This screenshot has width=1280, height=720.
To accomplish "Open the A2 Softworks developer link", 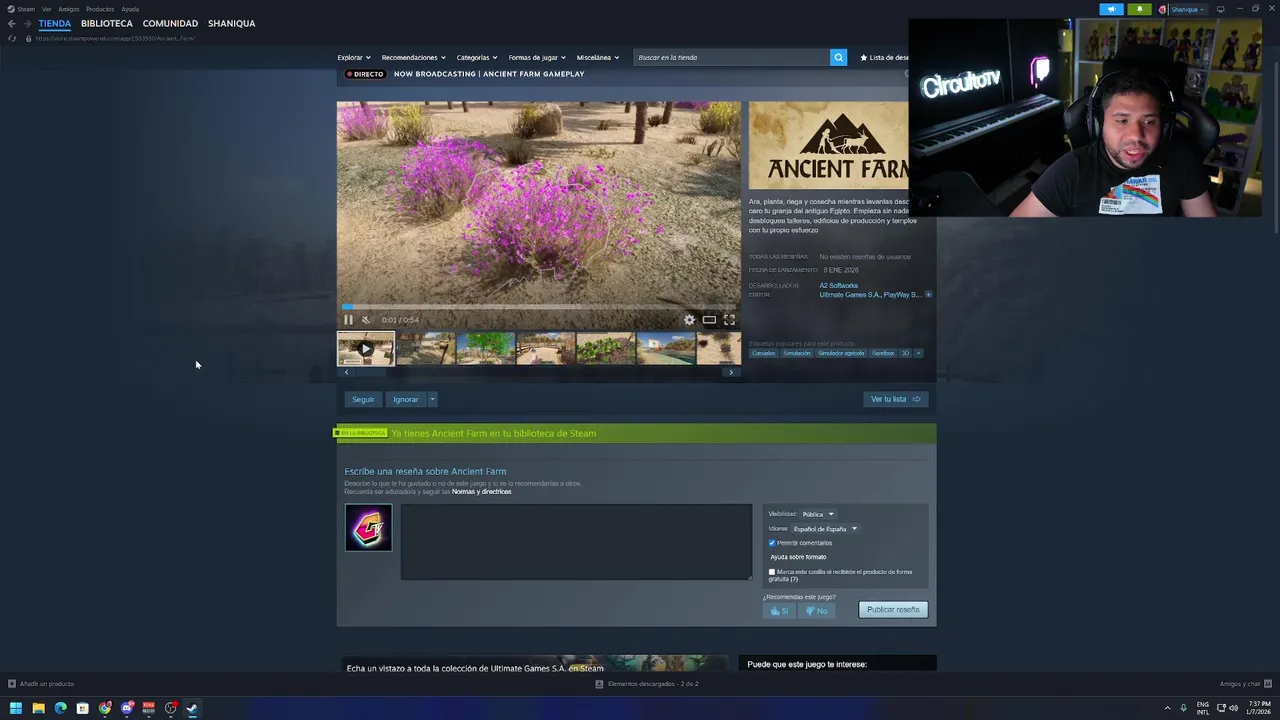I will click(839, 286).
